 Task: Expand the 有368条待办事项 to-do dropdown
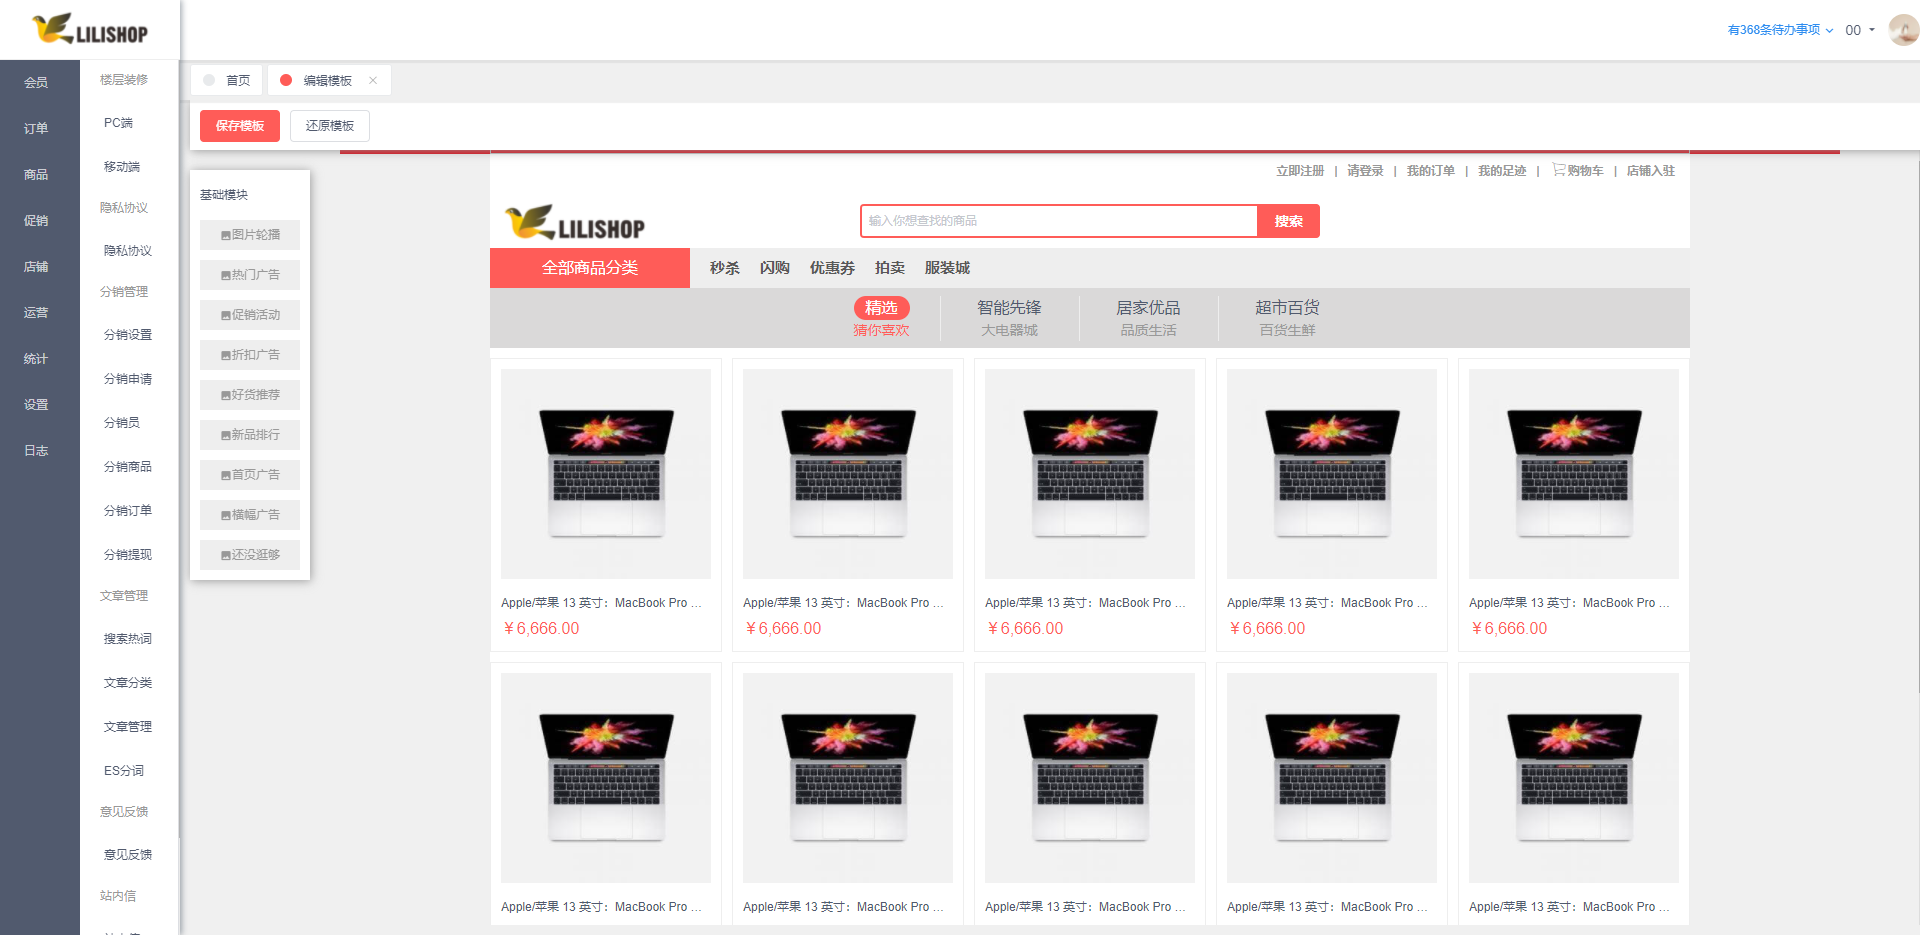(1780, 30)
